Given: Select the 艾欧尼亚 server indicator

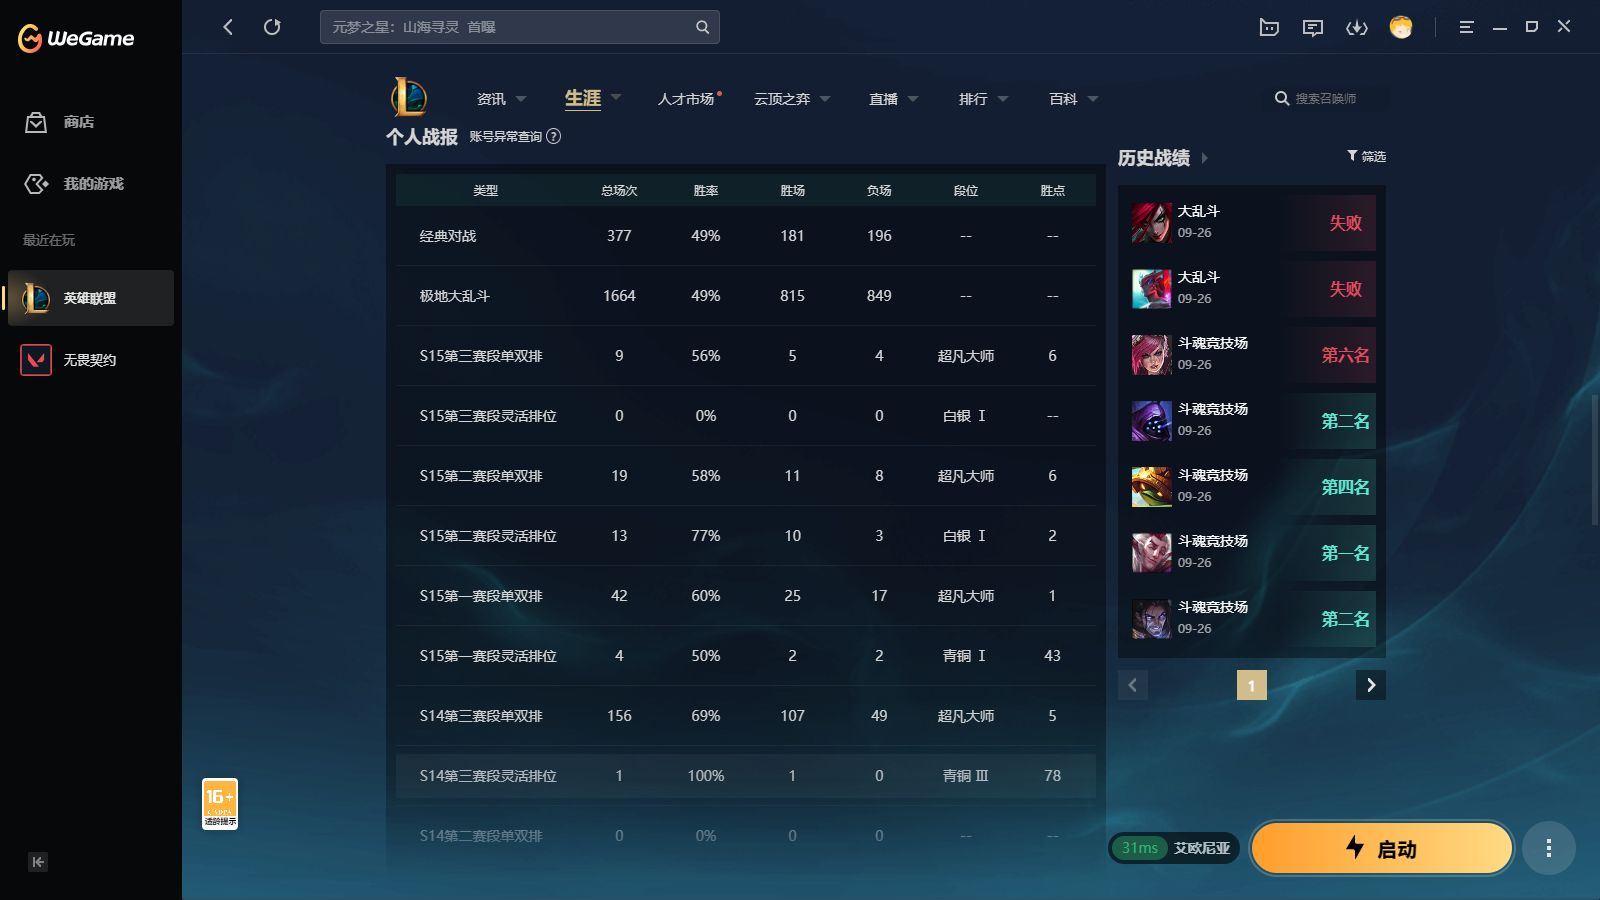Looking at the screenshot, I should tap(1174, 848).
